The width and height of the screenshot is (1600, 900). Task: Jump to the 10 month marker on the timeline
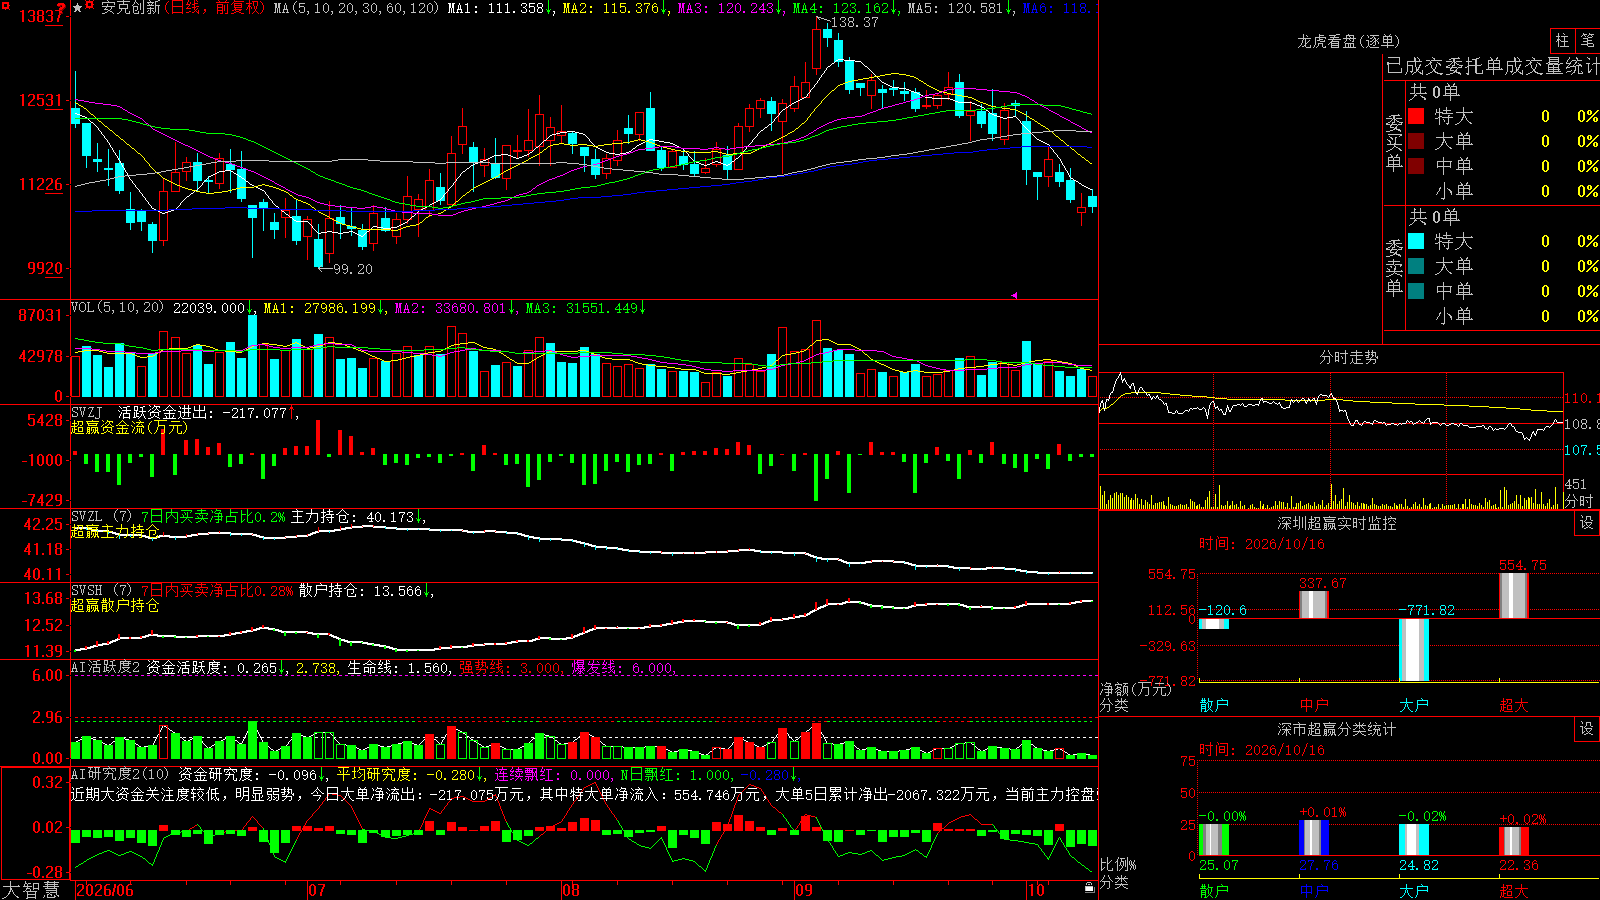click(1036, 890)
